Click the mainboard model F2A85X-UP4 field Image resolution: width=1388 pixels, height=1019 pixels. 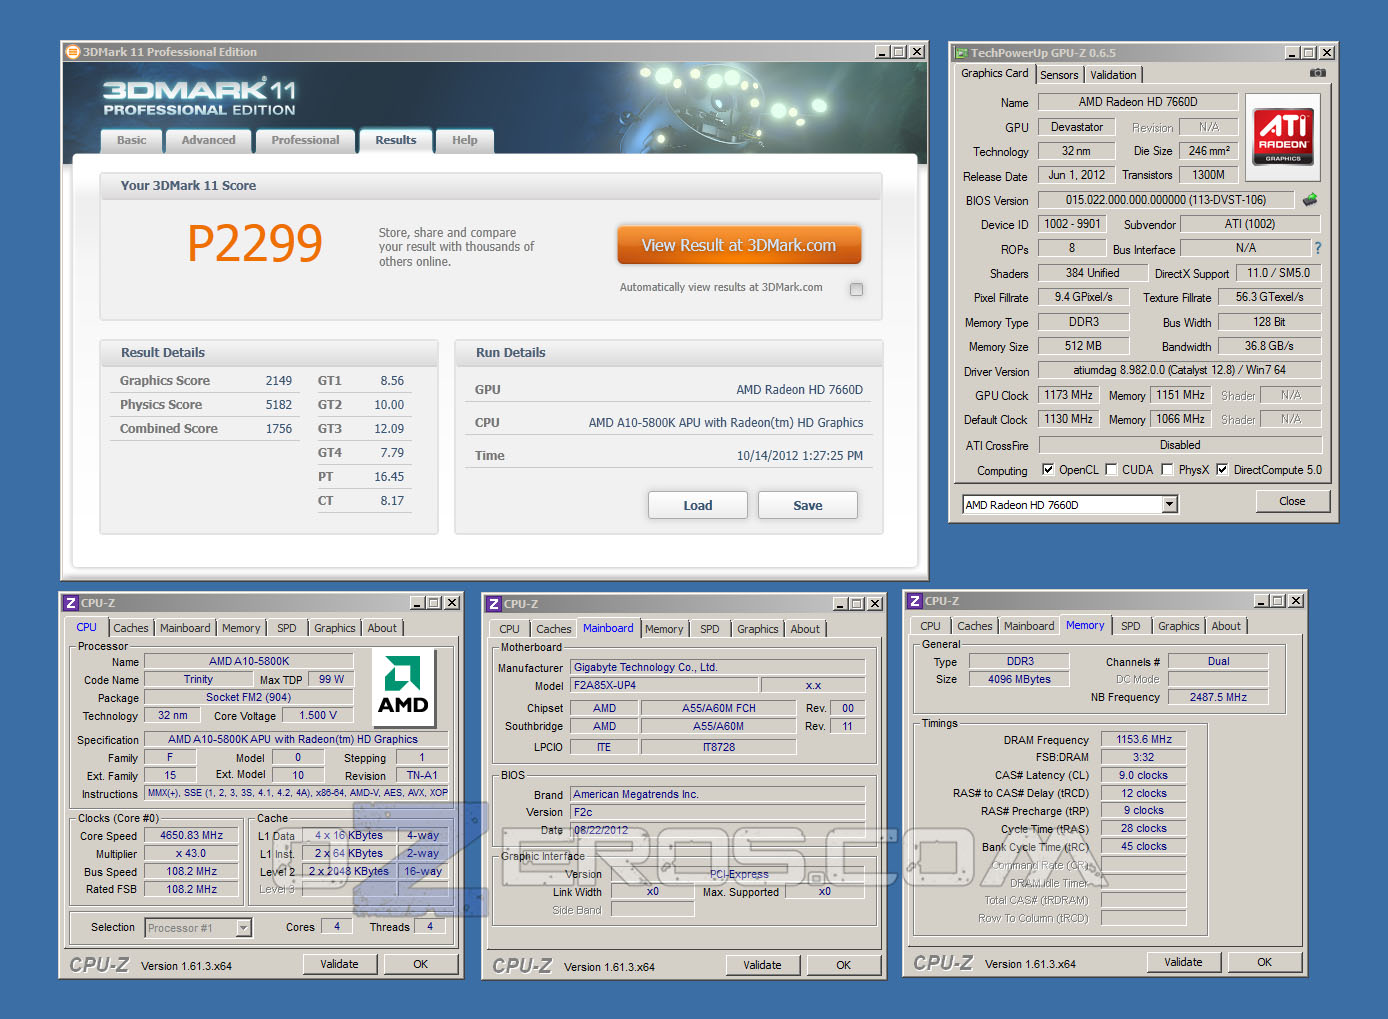coord(664,685)
